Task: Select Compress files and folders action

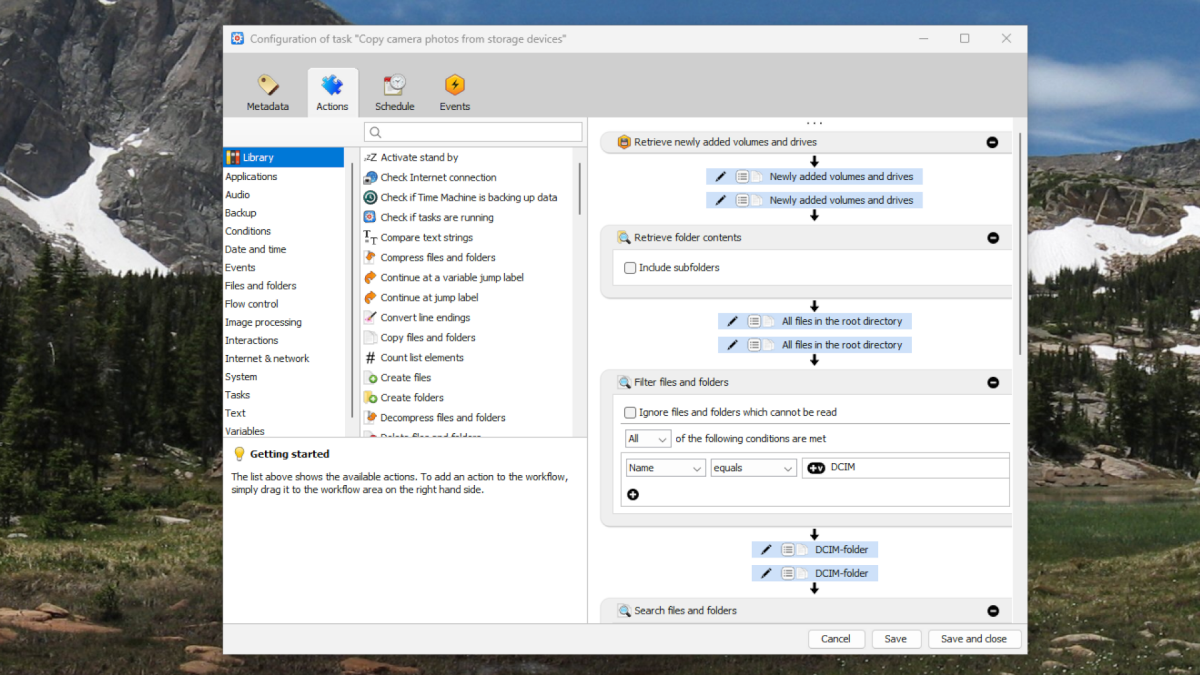Action: 437,257
